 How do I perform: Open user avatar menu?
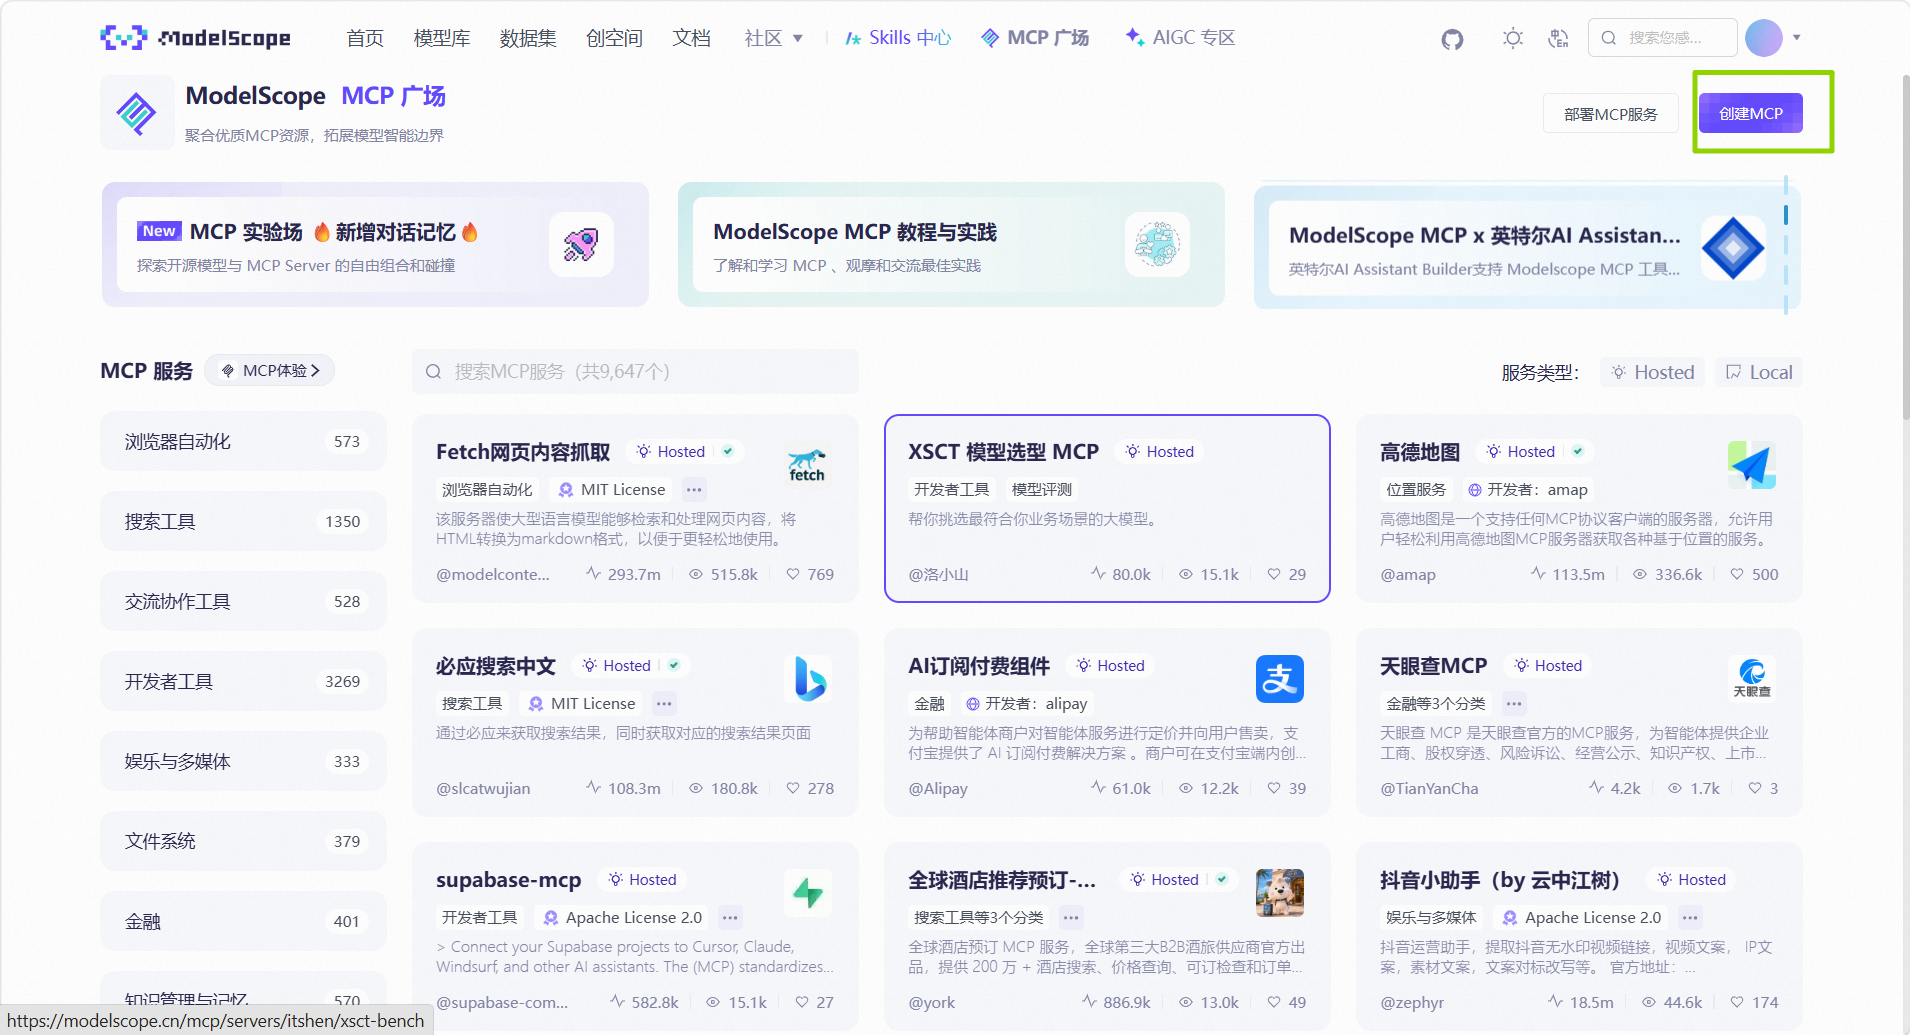1763,38
